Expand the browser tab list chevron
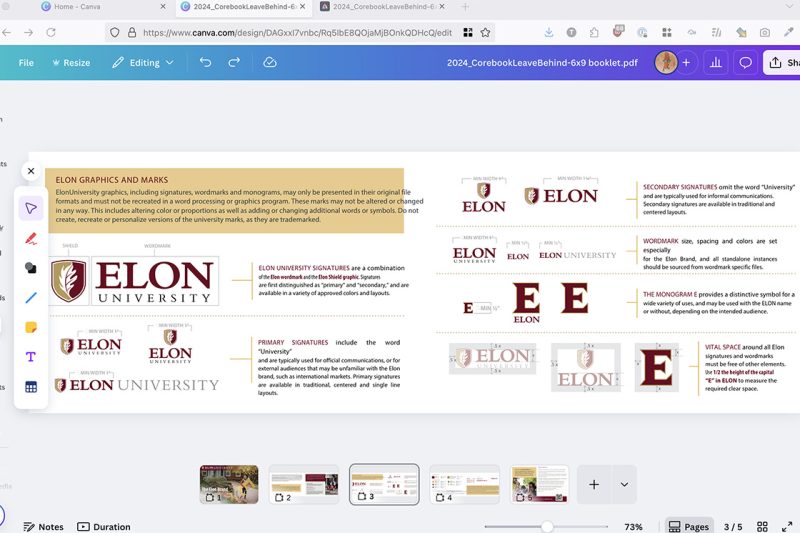The width and height of the screenshot is (800, 533). tap(789, 7)
